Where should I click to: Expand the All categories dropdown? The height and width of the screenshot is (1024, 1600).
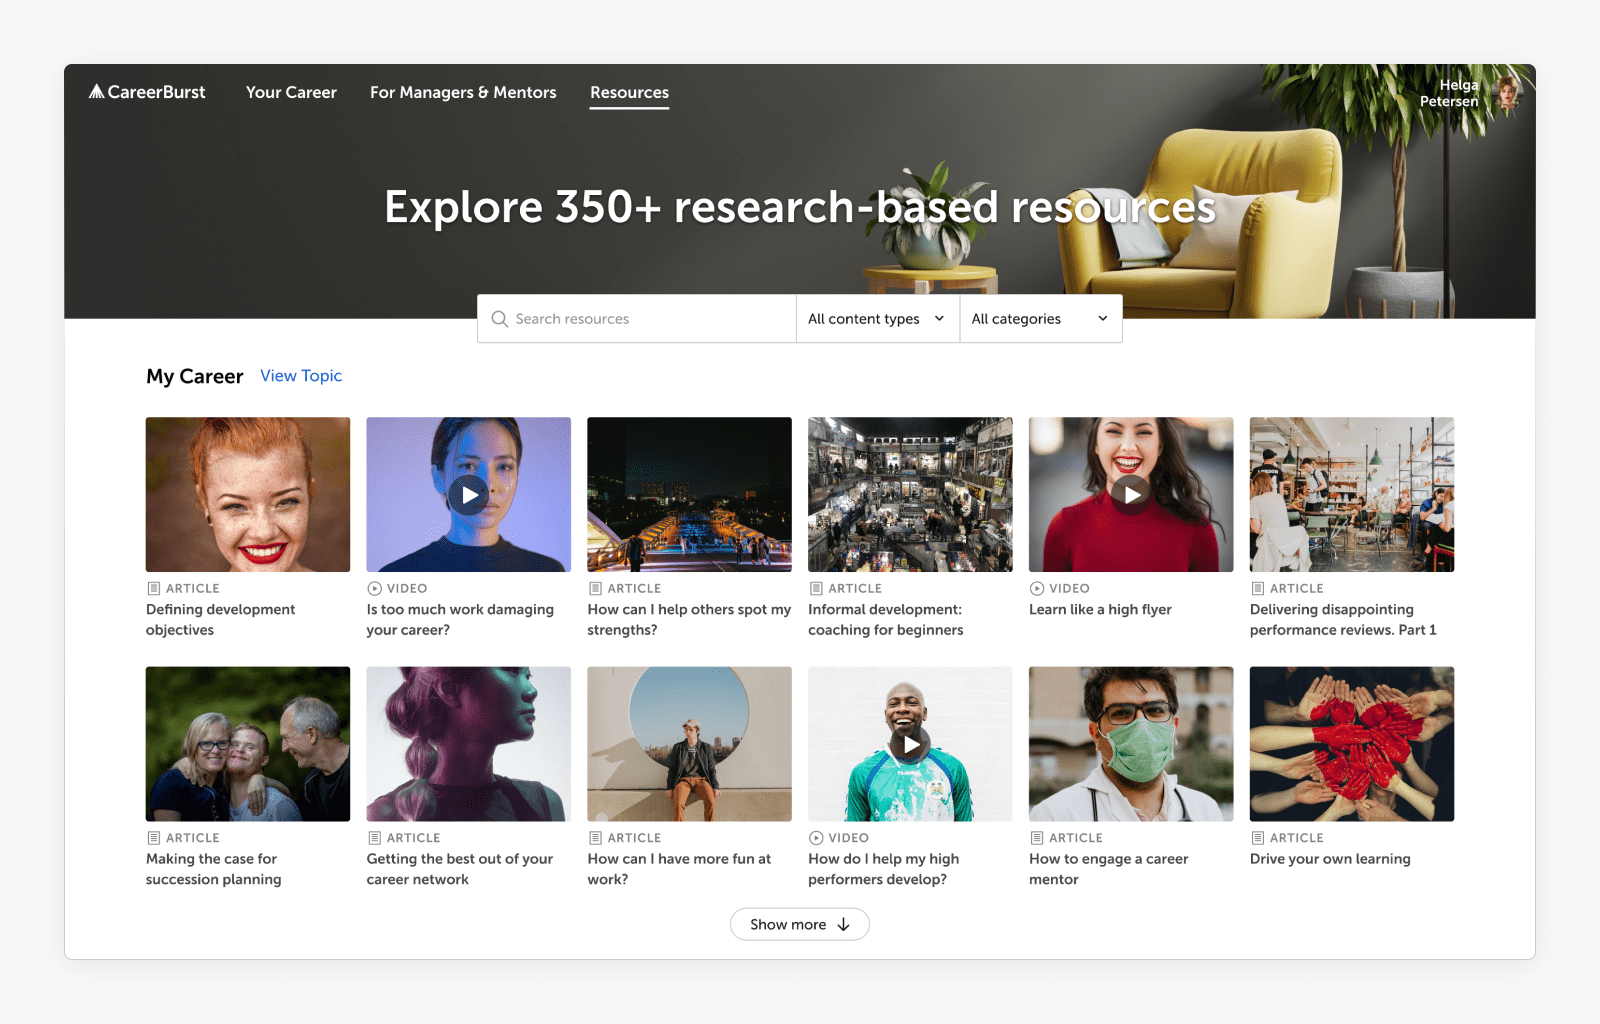click(1041, 319)
